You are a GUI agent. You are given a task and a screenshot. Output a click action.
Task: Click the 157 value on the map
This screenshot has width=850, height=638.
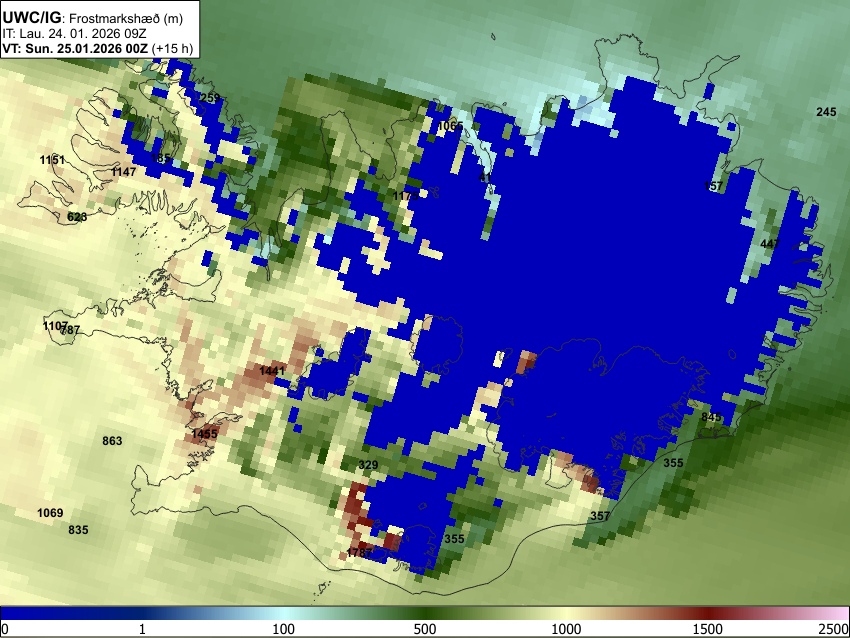coord(713,186)
